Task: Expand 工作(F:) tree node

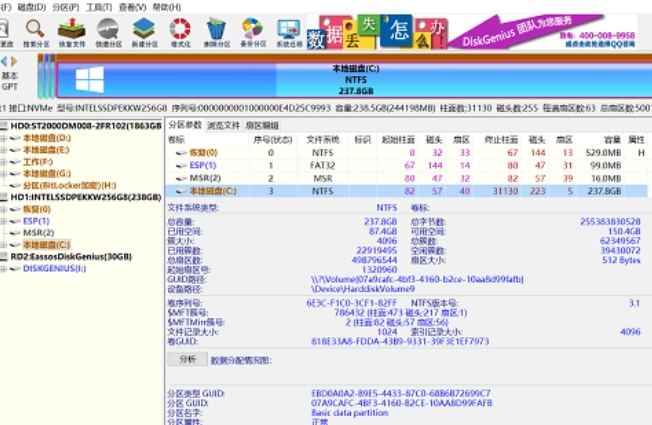Action: (x=3, y=162)
